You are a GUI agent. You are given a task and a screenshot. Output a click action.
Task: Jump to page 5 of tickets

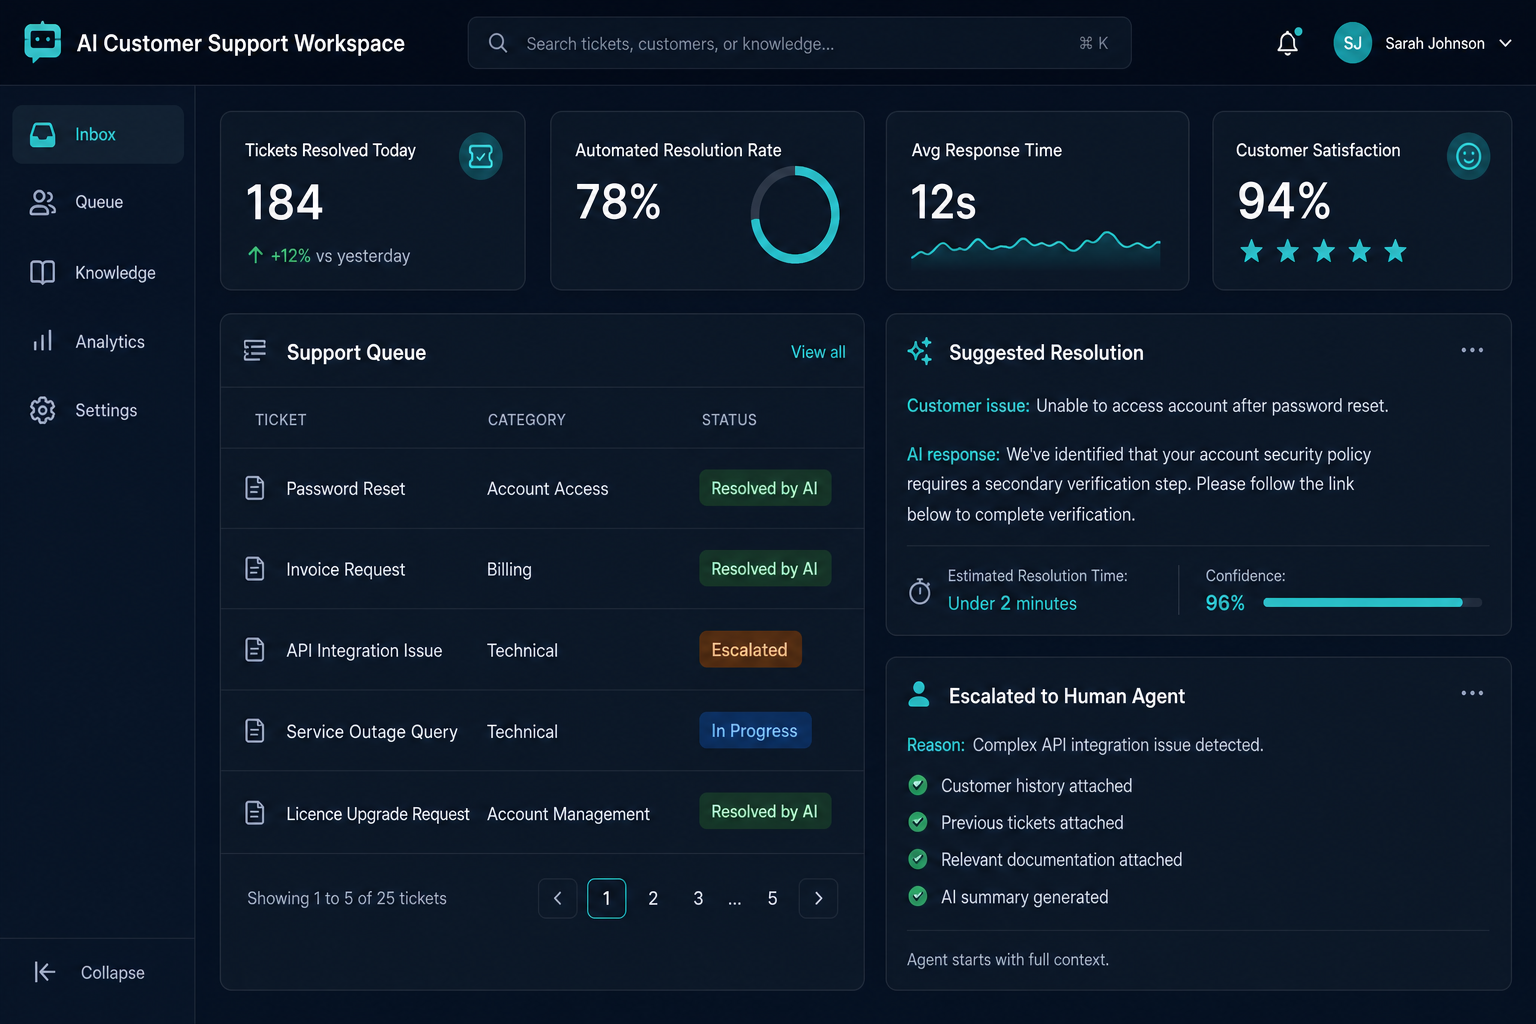(x=772, y=898)
